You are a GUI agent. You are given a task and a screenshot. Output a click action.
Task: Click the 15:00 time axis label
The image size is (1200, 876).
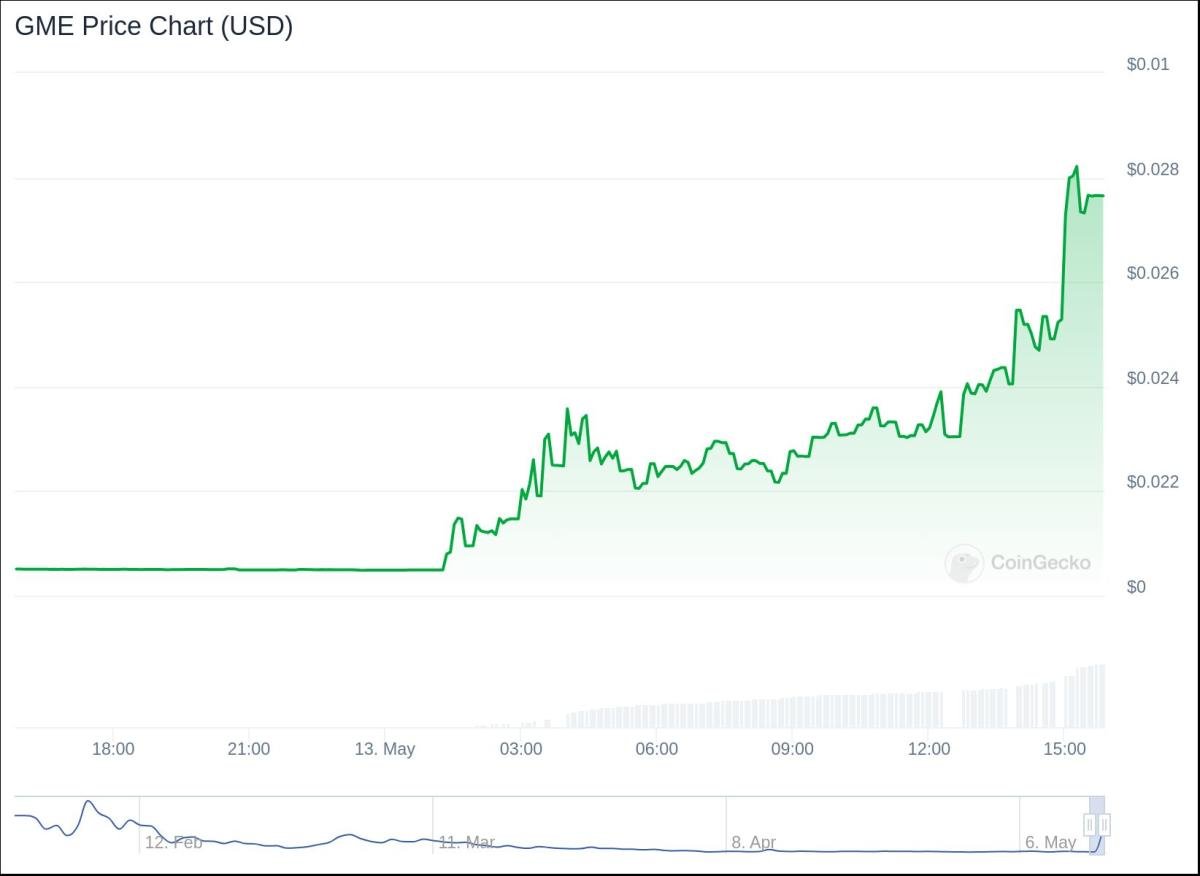(1064, 749)
